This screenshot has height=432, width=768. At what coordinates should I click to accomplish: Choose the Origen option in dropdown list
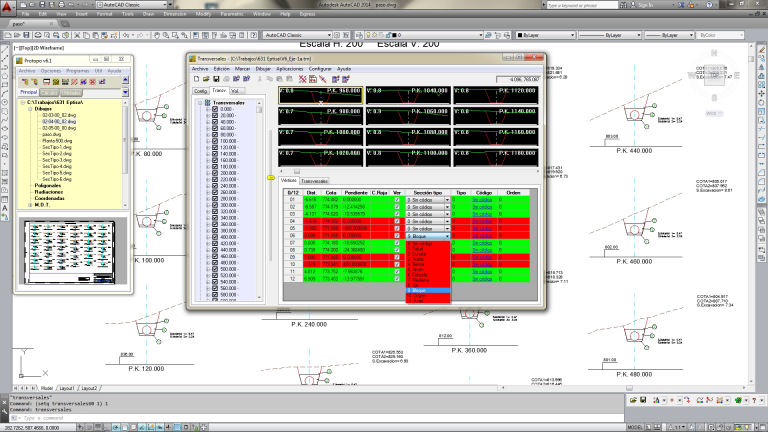pos(428,296)
